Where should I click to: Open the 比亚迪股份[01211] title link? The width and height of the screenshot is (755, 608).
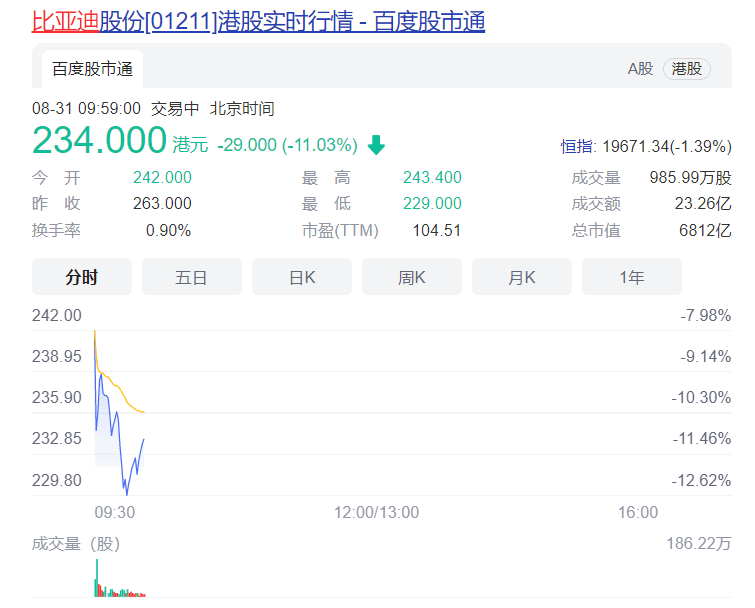(x=258, y=22)
